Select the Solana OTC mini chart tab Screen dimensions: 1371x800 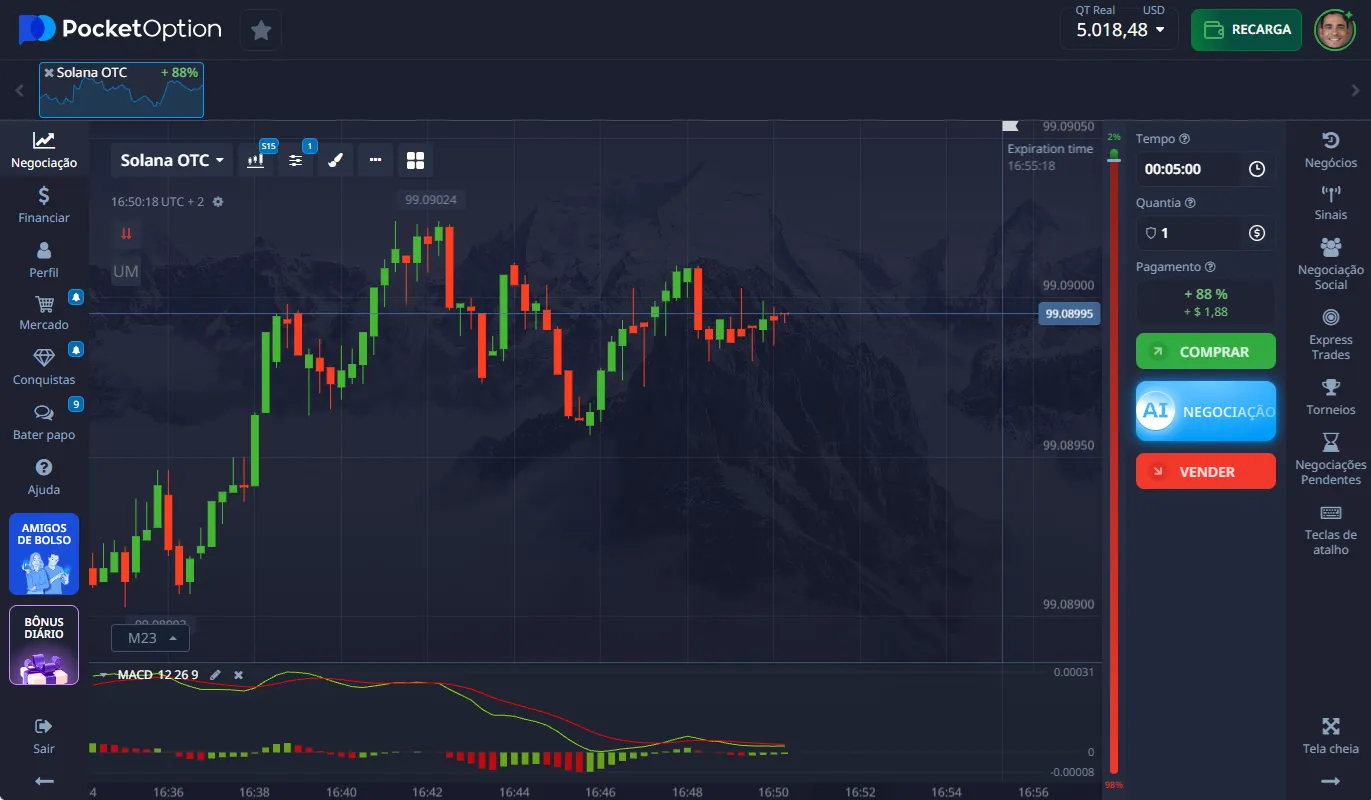pyautogui.click(x=121, y=90)
